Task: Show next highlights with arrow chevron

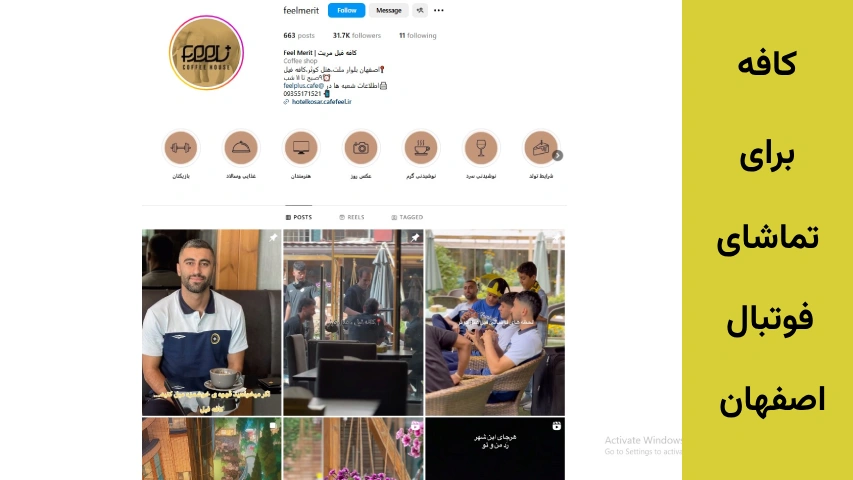Action: coord(558,156)
